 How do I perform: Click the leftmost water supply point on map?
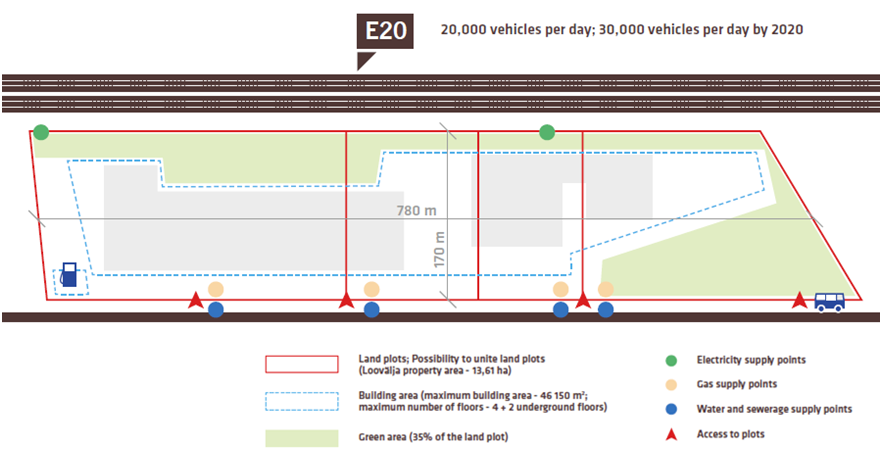click(x=216, y=310)
